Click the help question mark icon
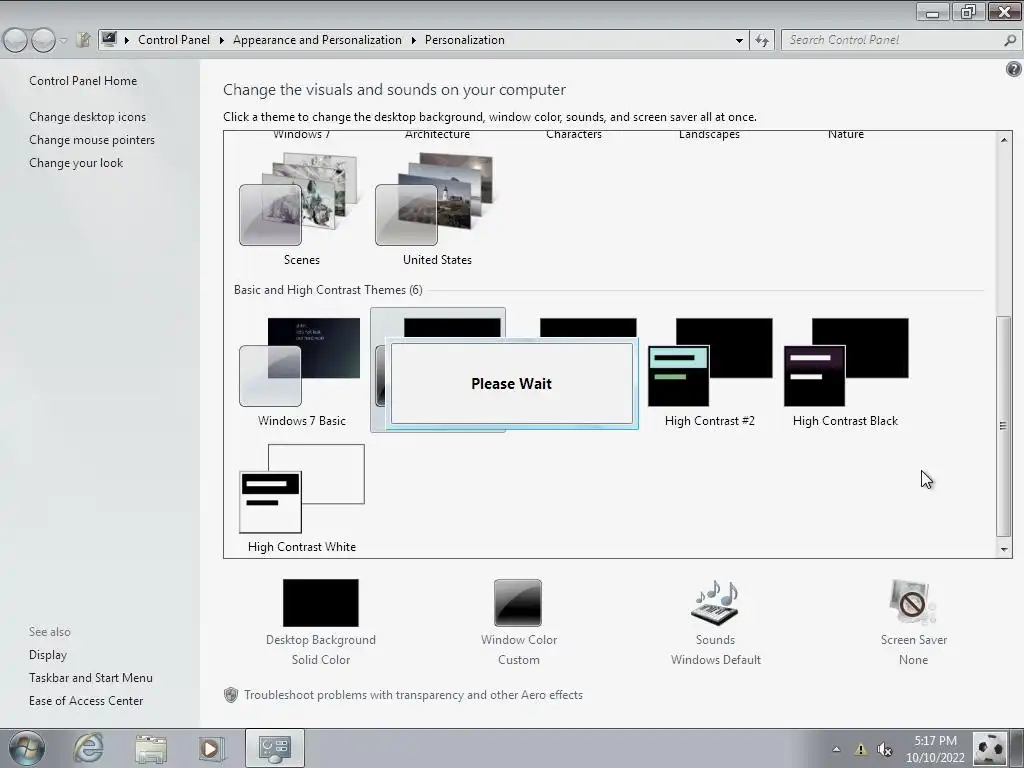The width and height of the screenshot is (1024, 768). [1013, 69]
